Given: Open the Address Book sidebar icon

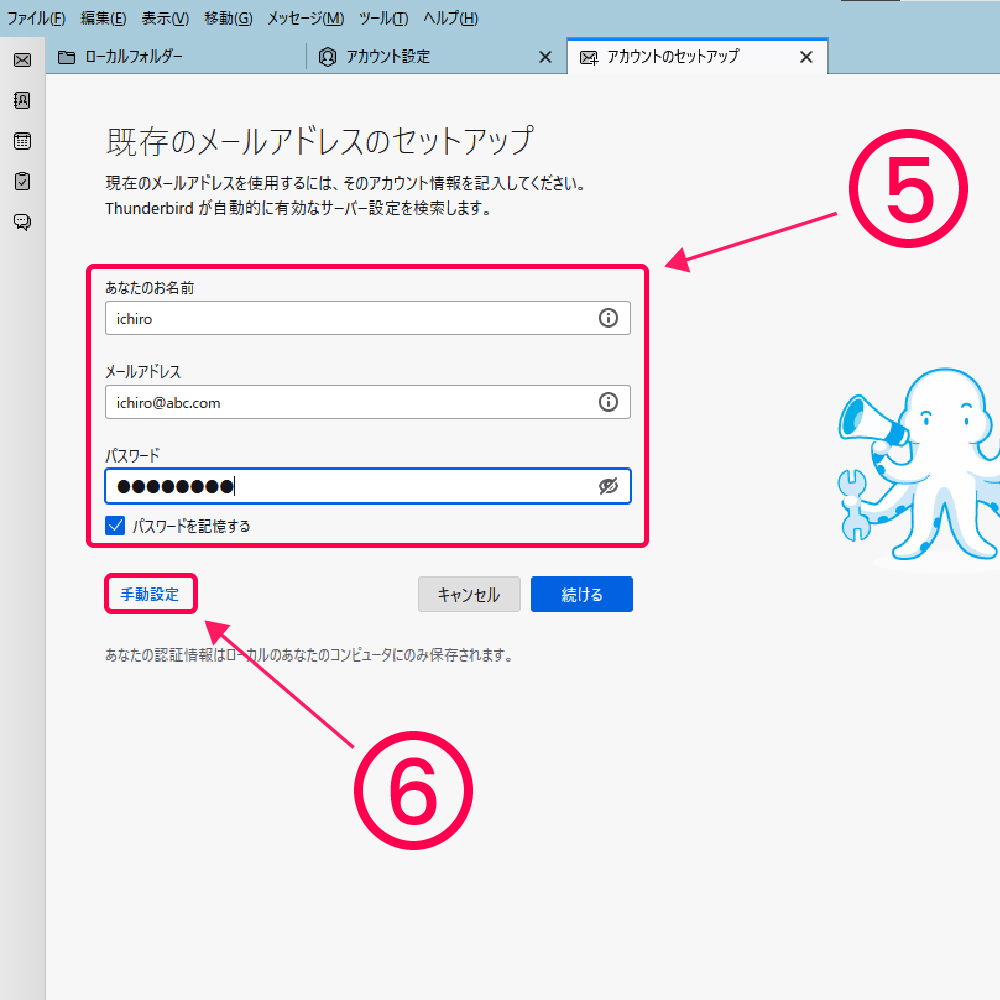Looking at the screenshot, I should [x=22, y=100].
